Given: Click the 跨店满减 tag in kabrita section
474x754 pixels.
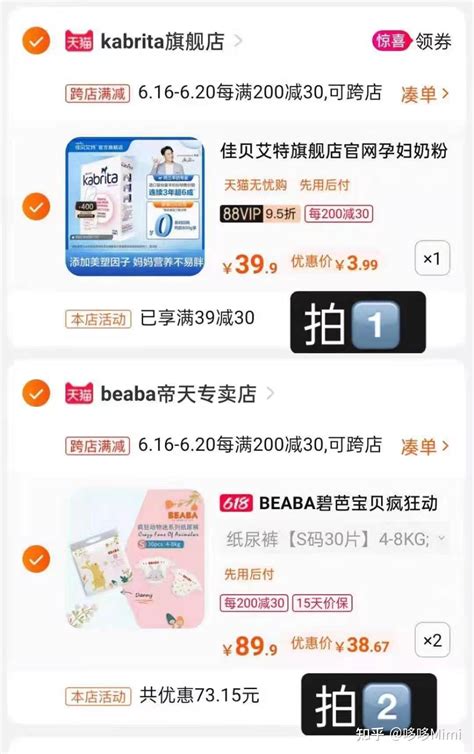Looking at the screenshot, I should (x=98, y=93).
